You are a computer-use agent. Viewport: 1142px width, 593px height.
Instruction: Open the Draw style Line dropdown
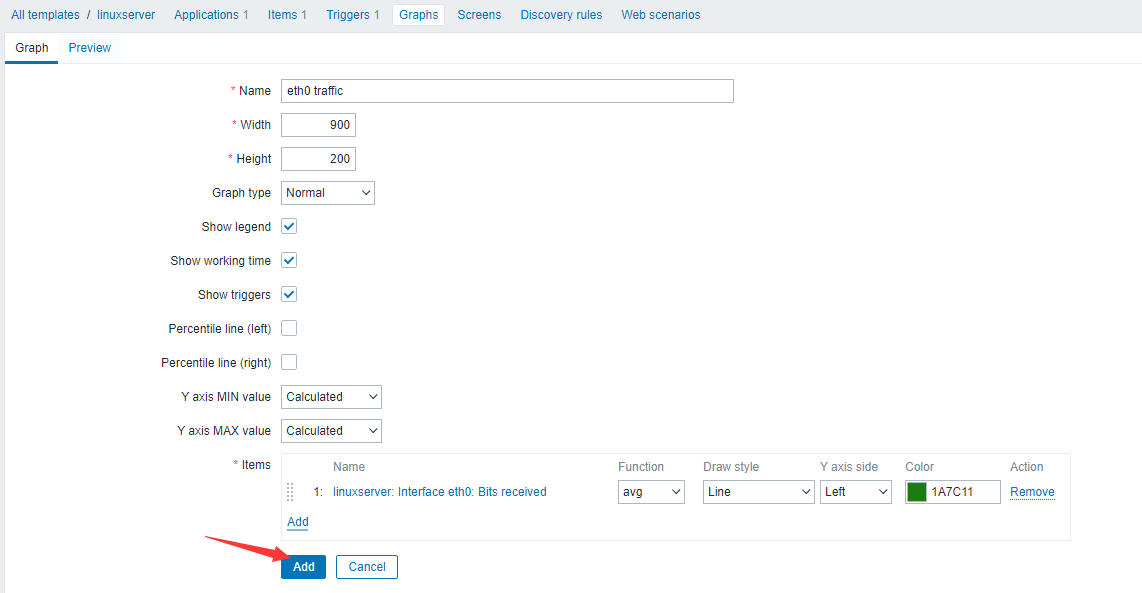pyautogui.click(x=758, y=492)
